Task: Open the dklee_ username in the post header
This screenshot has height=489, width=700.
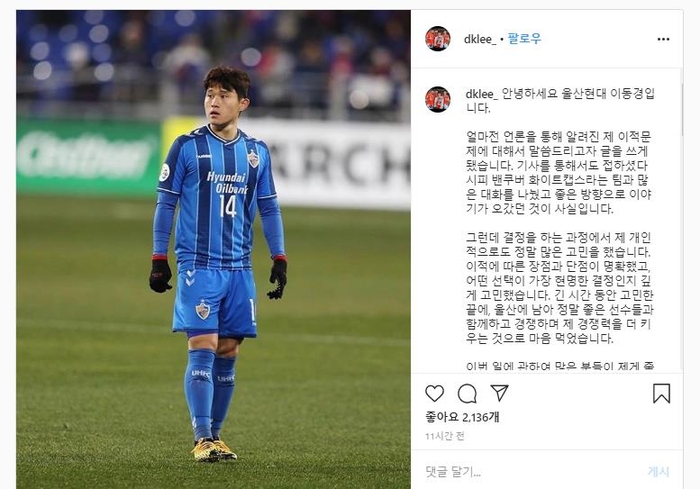Action: click(x=480, y=39)
